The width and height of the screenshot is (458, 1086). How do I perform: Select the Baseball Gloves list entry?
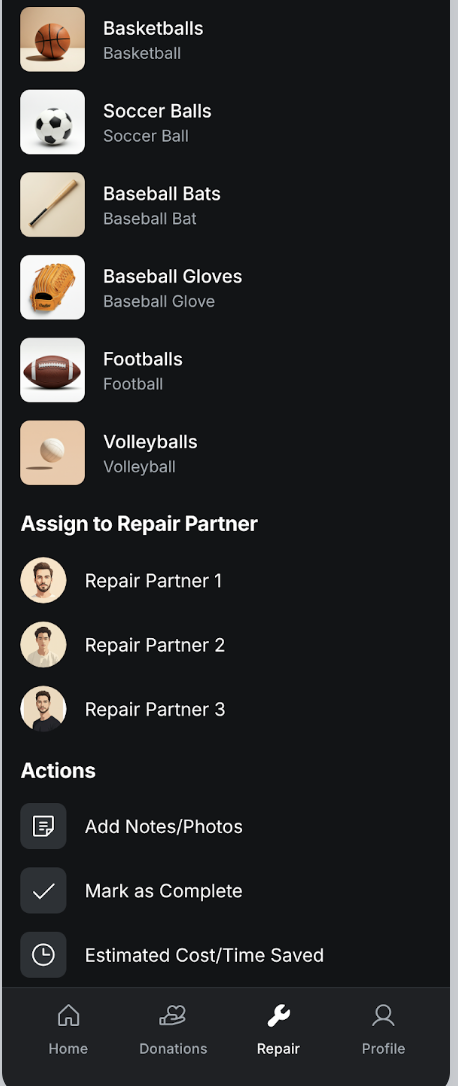coord(227,287)
